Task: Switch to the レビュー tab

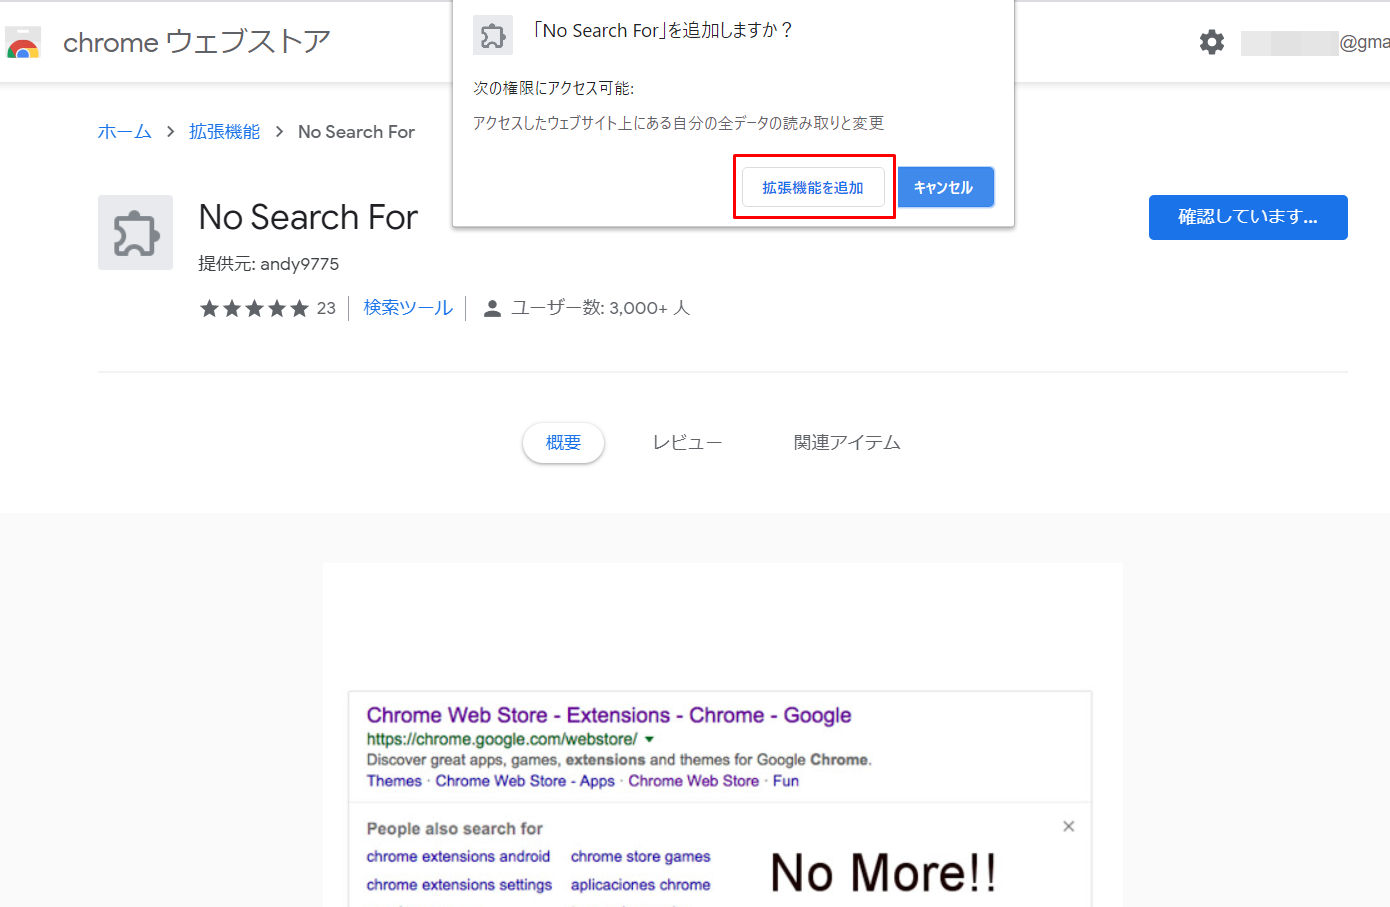Action: 687,443
